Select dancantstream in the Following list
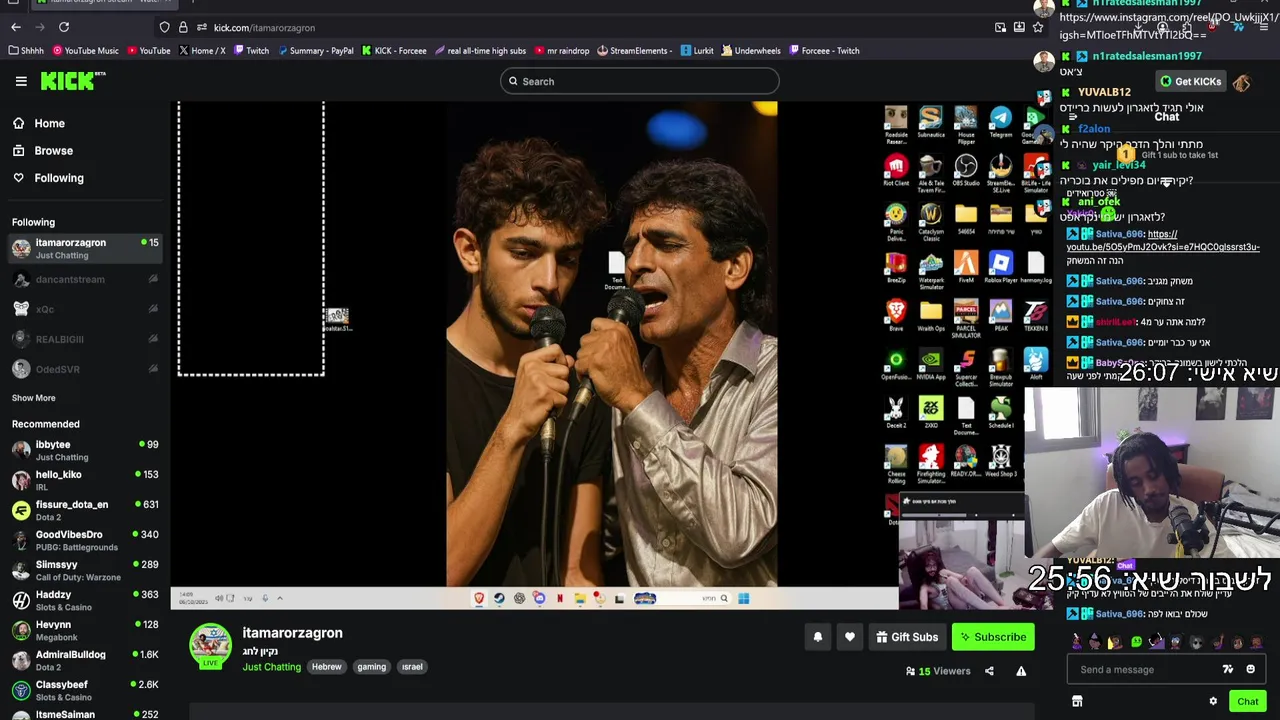Viewport: 1280px width, 720px height. coord(85,279)
